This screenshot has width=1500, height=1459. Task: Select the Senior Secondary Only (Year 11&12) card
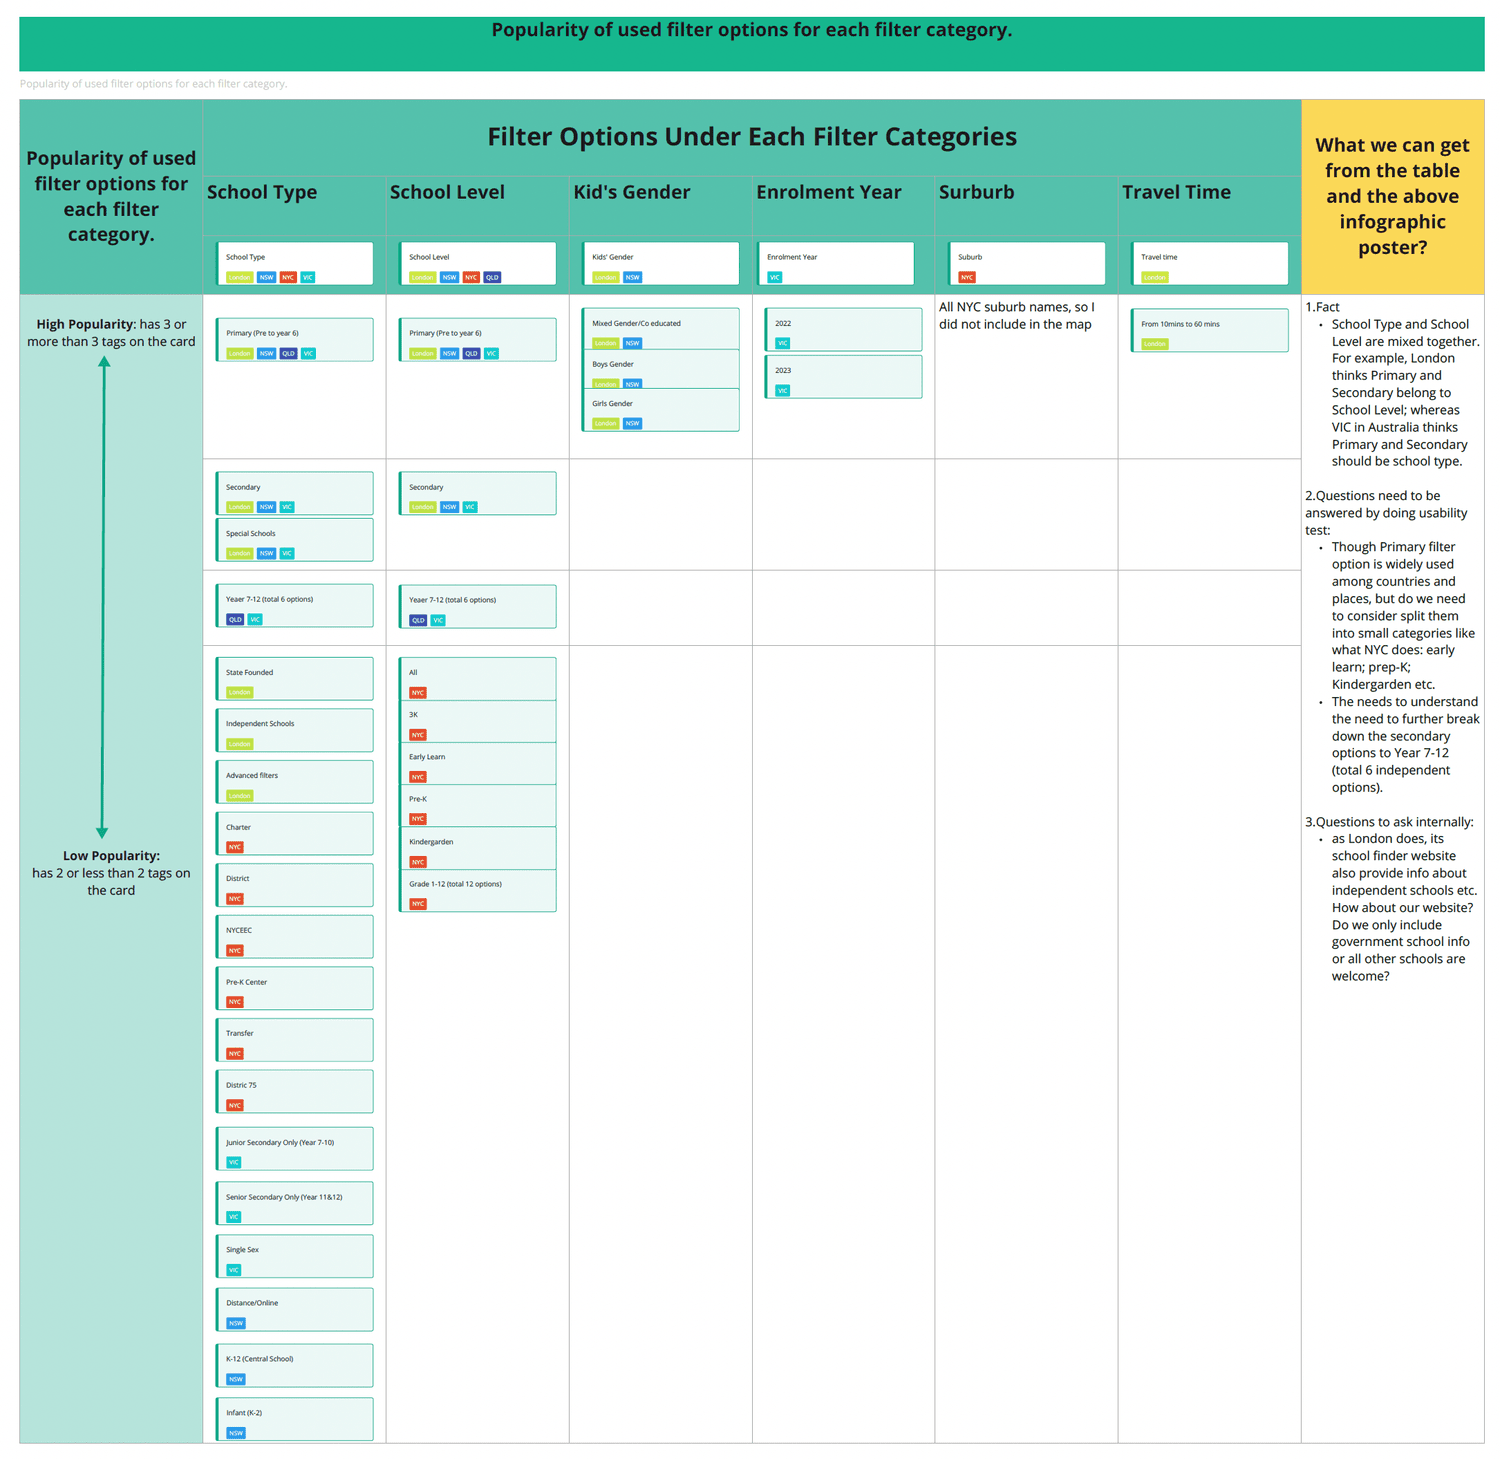point(295,1204)
